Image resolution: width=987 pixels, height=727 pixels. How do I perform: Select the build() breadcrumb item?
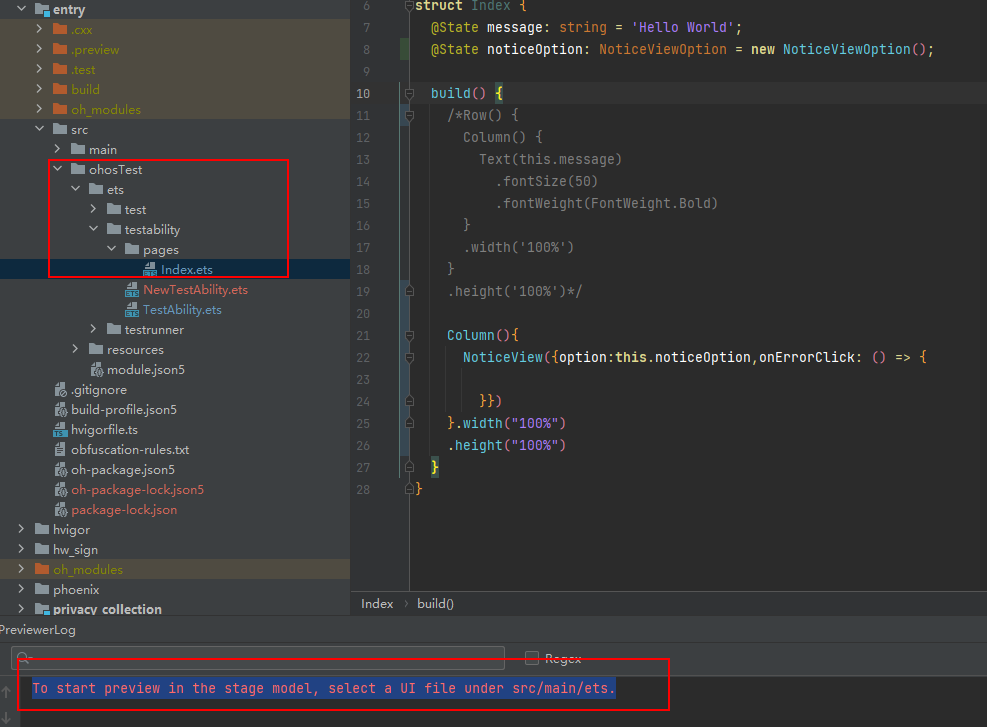click(436, 604)
